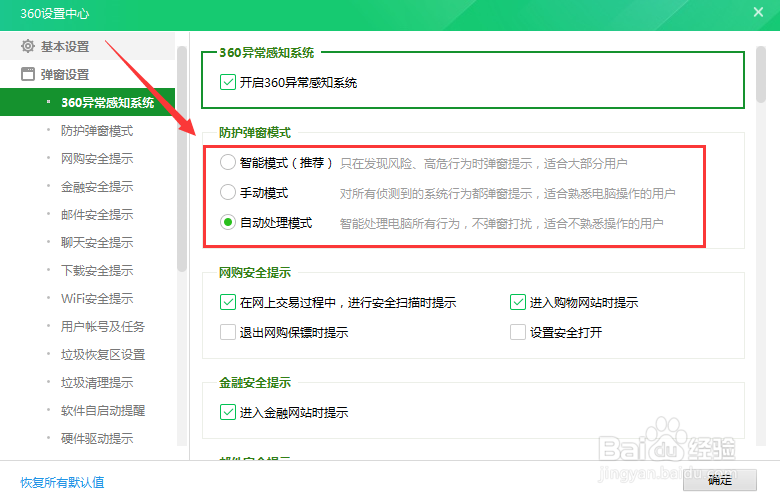Go to 下载安全提示 in sidebar

tap(97, 271)
